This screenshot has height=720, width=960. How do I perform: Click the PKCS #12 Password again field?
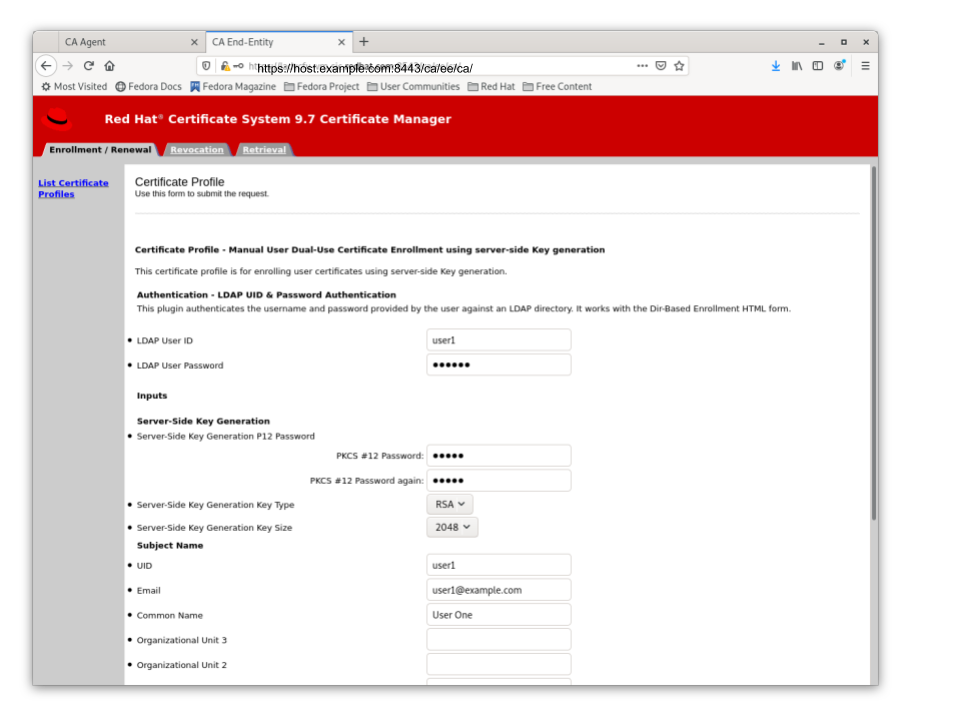coord(499,481)
